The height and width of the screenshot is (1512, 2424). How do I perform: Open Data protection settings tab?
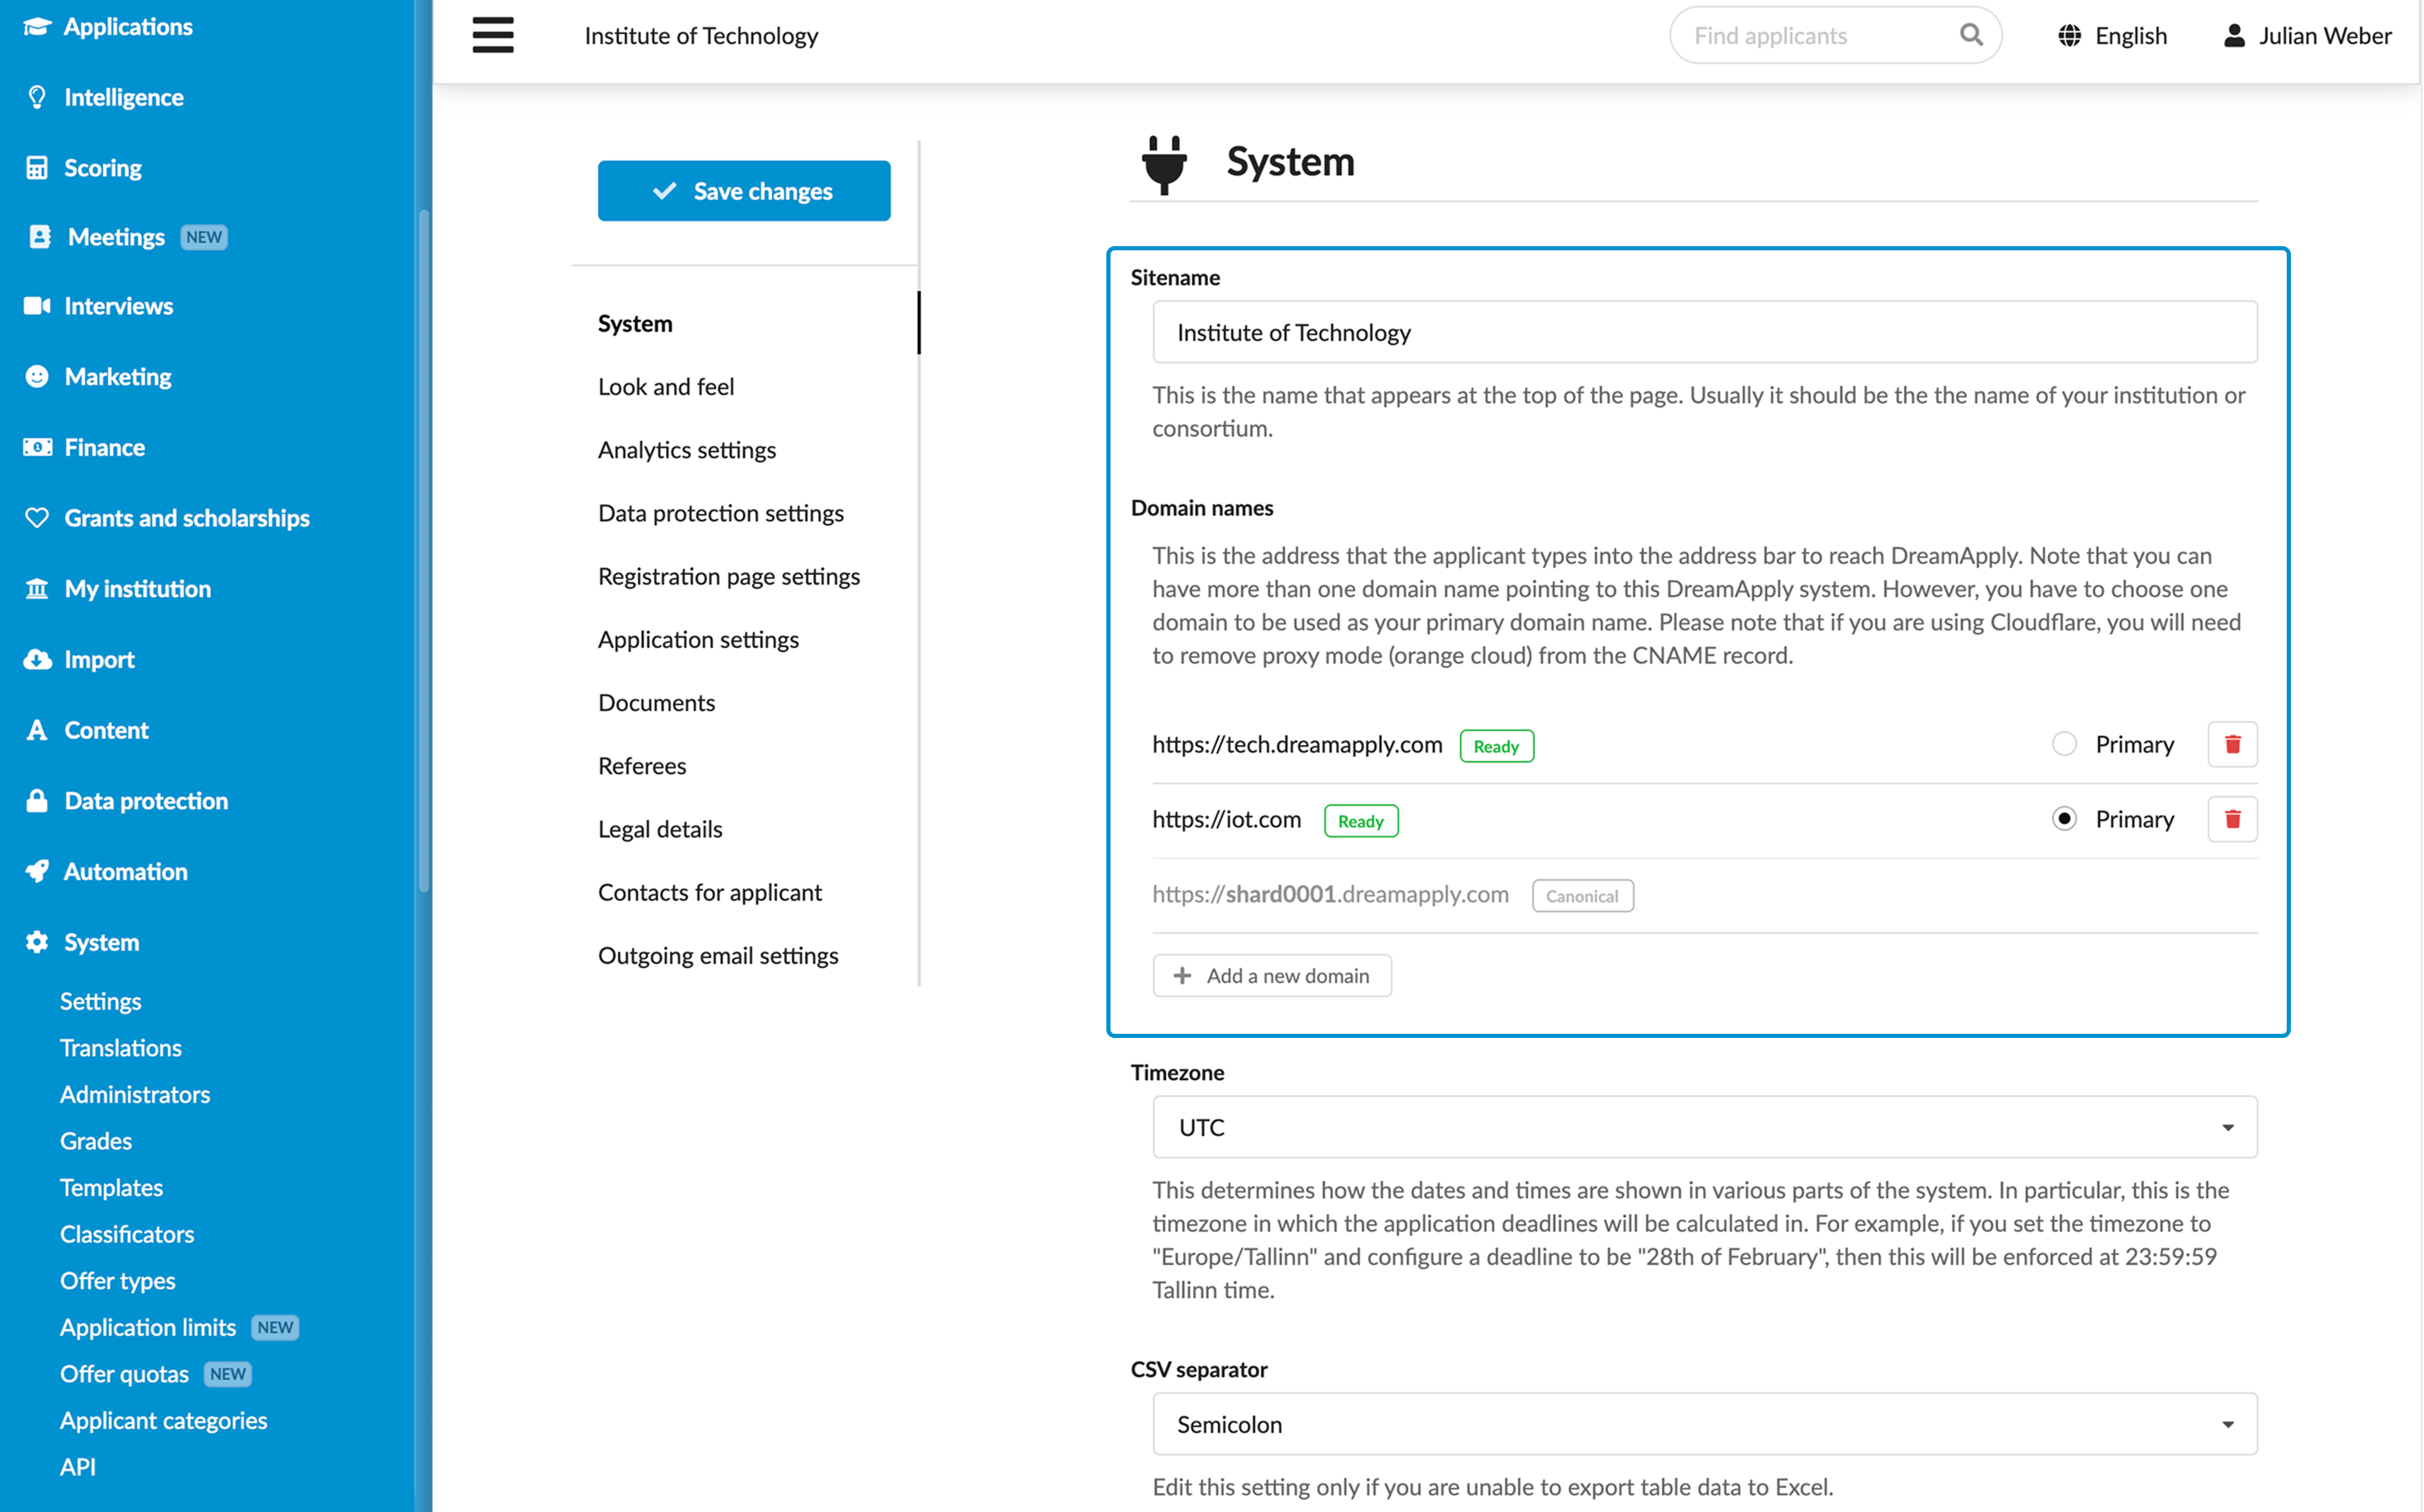[721, 513]
